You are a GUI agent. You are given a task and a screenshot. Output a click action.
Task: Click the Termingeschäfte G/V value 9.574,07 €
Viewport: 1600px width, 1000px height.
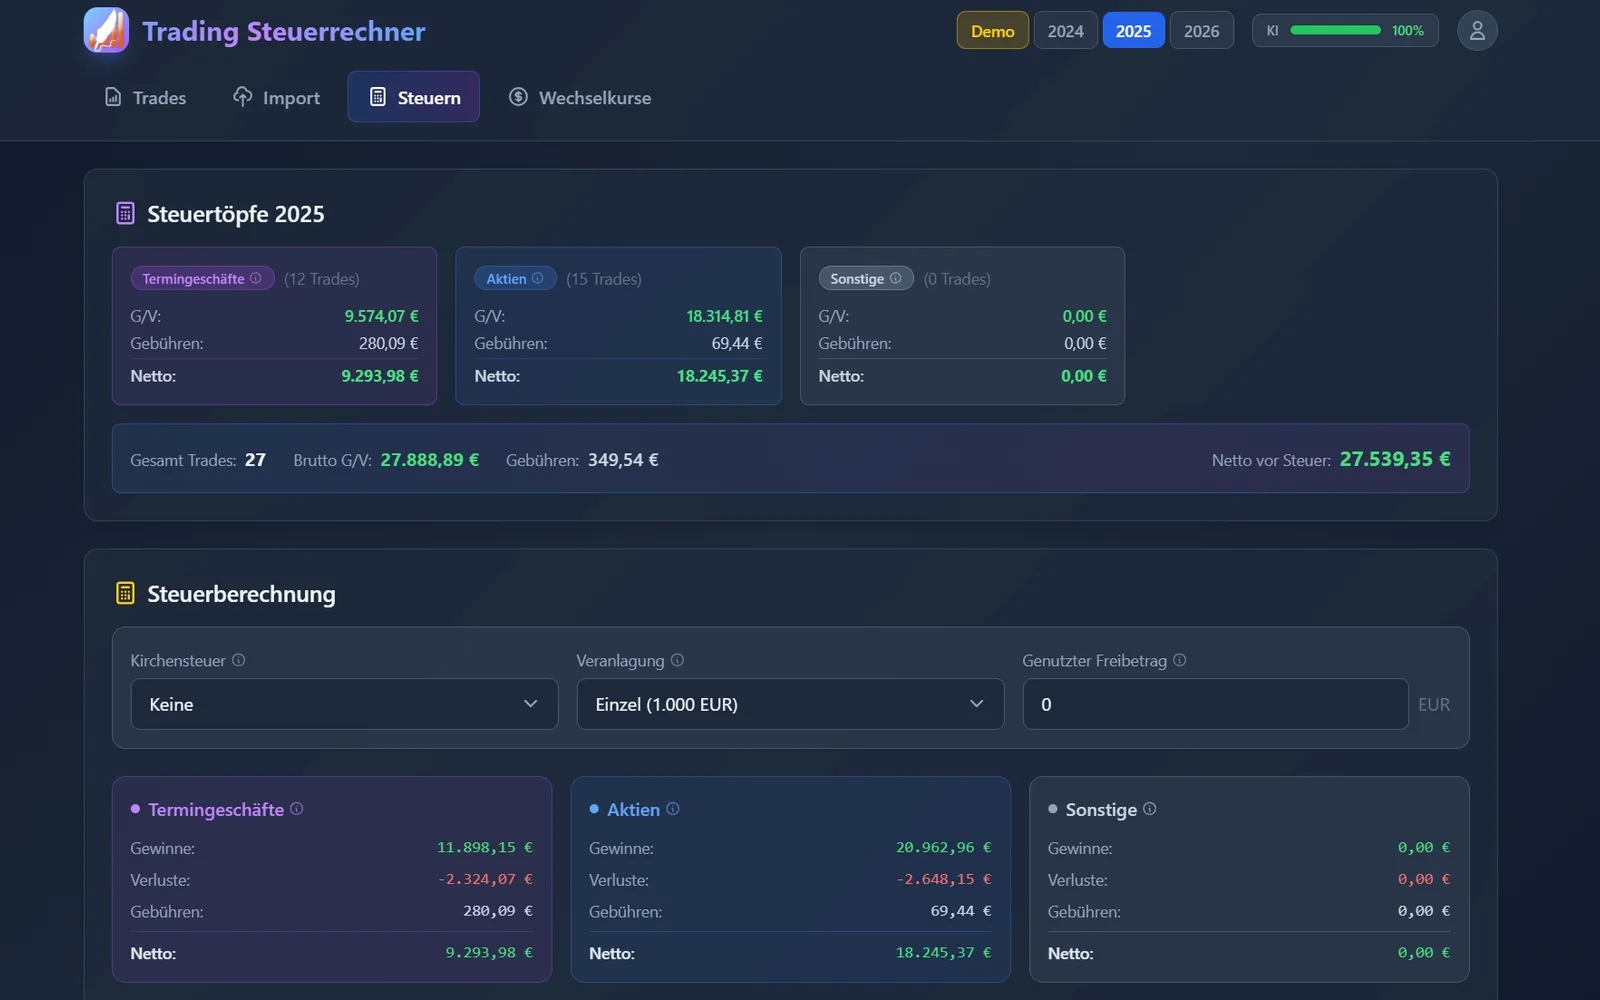pyautogui.click(x=382, y=316)
